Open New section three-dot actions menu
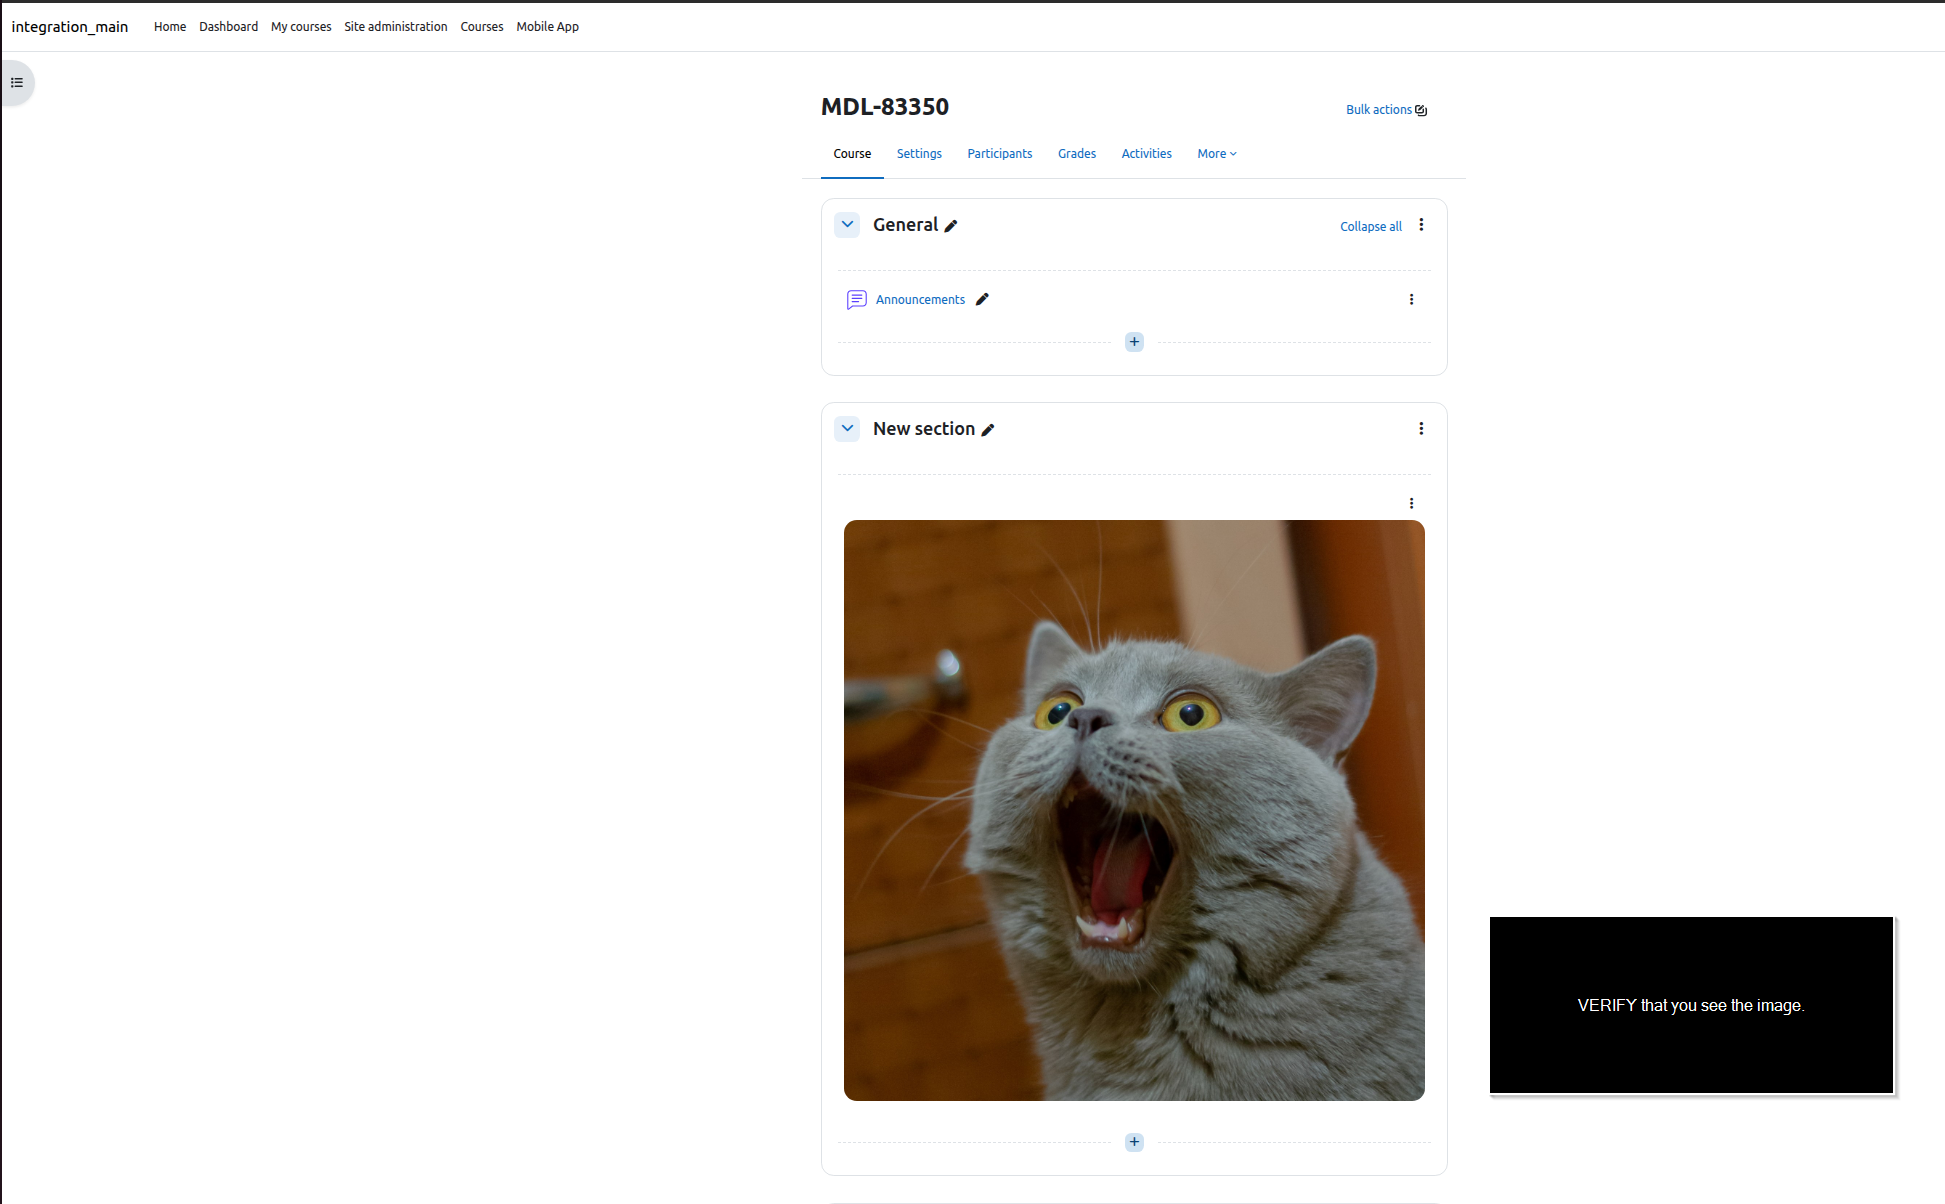This screenshot has width=1945, height=1204. click(1421, 429)
